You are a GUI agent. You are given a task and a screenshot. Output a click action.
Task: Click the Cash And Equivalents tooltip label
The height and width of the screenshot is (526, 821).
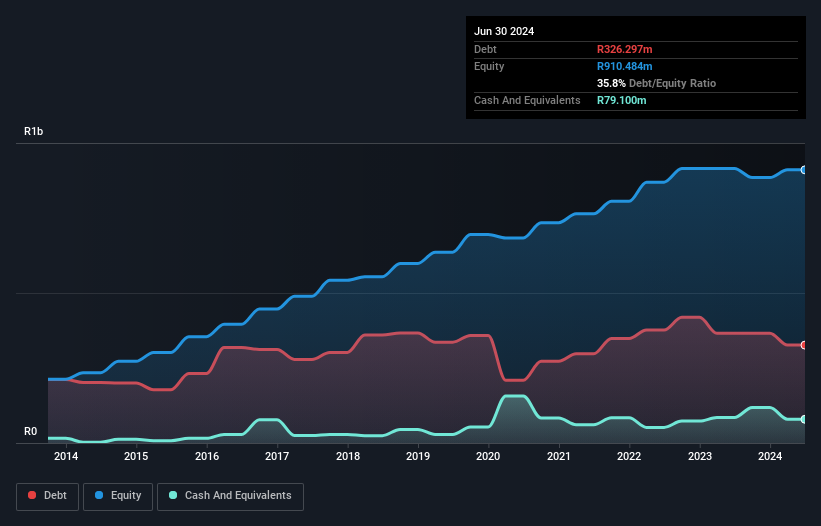click(x=527, y=100)
